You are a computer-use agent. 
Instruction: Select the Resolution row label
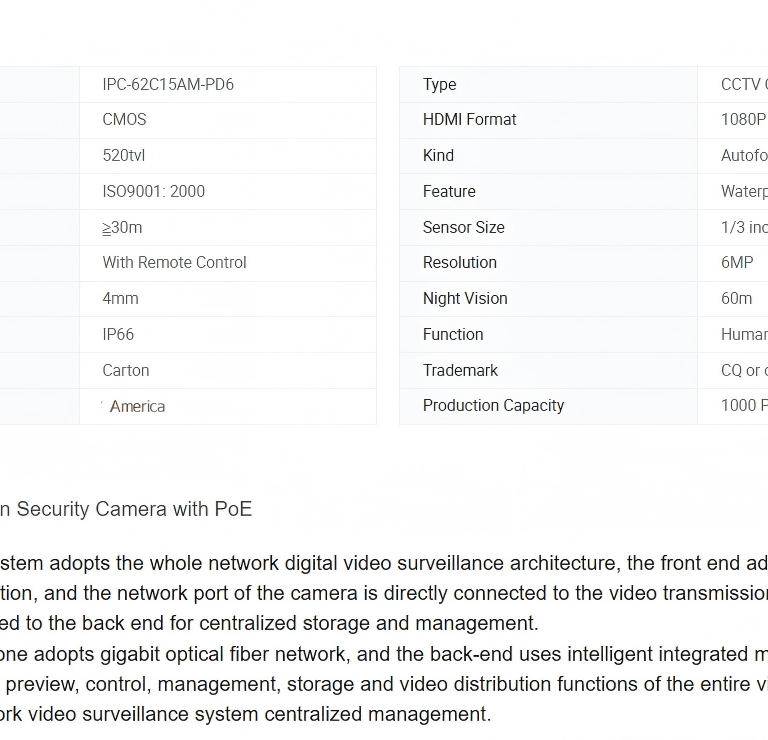pyautogui.click(x=460, y=263)
